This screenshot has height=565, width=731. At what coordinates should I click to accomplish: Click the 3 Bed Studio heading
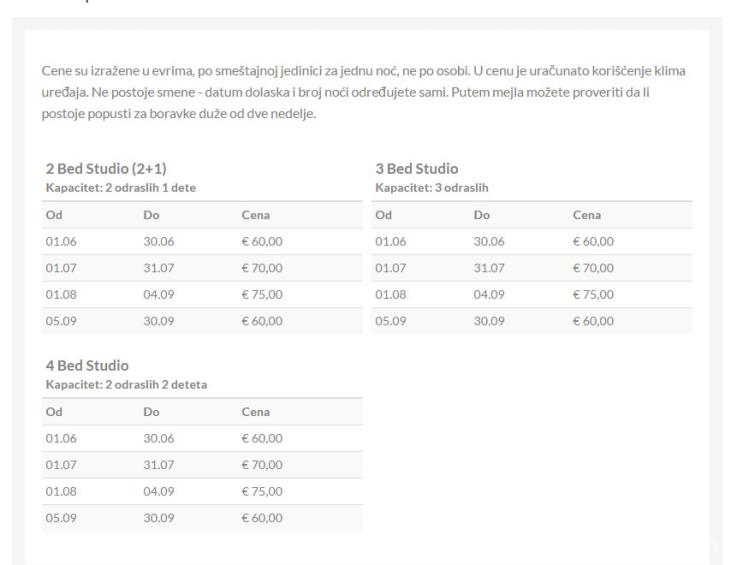click(417, 169)
